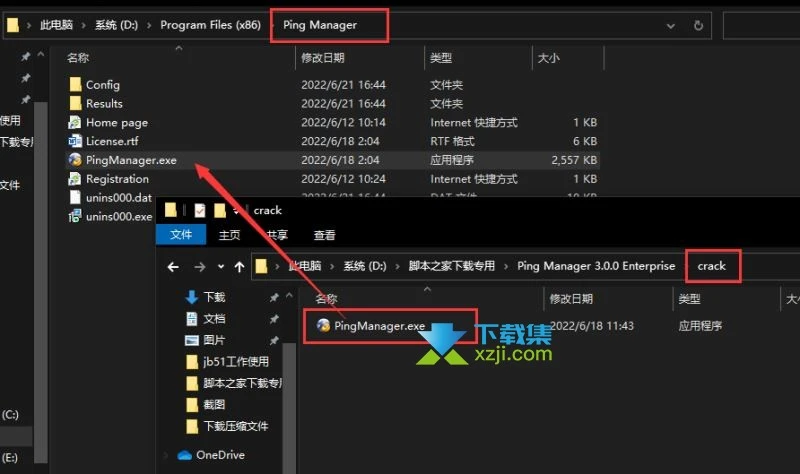Click 脚本之家下载专用 breadcrumb in crack window
Screen dimensions: 800x474
pos(452,266)
